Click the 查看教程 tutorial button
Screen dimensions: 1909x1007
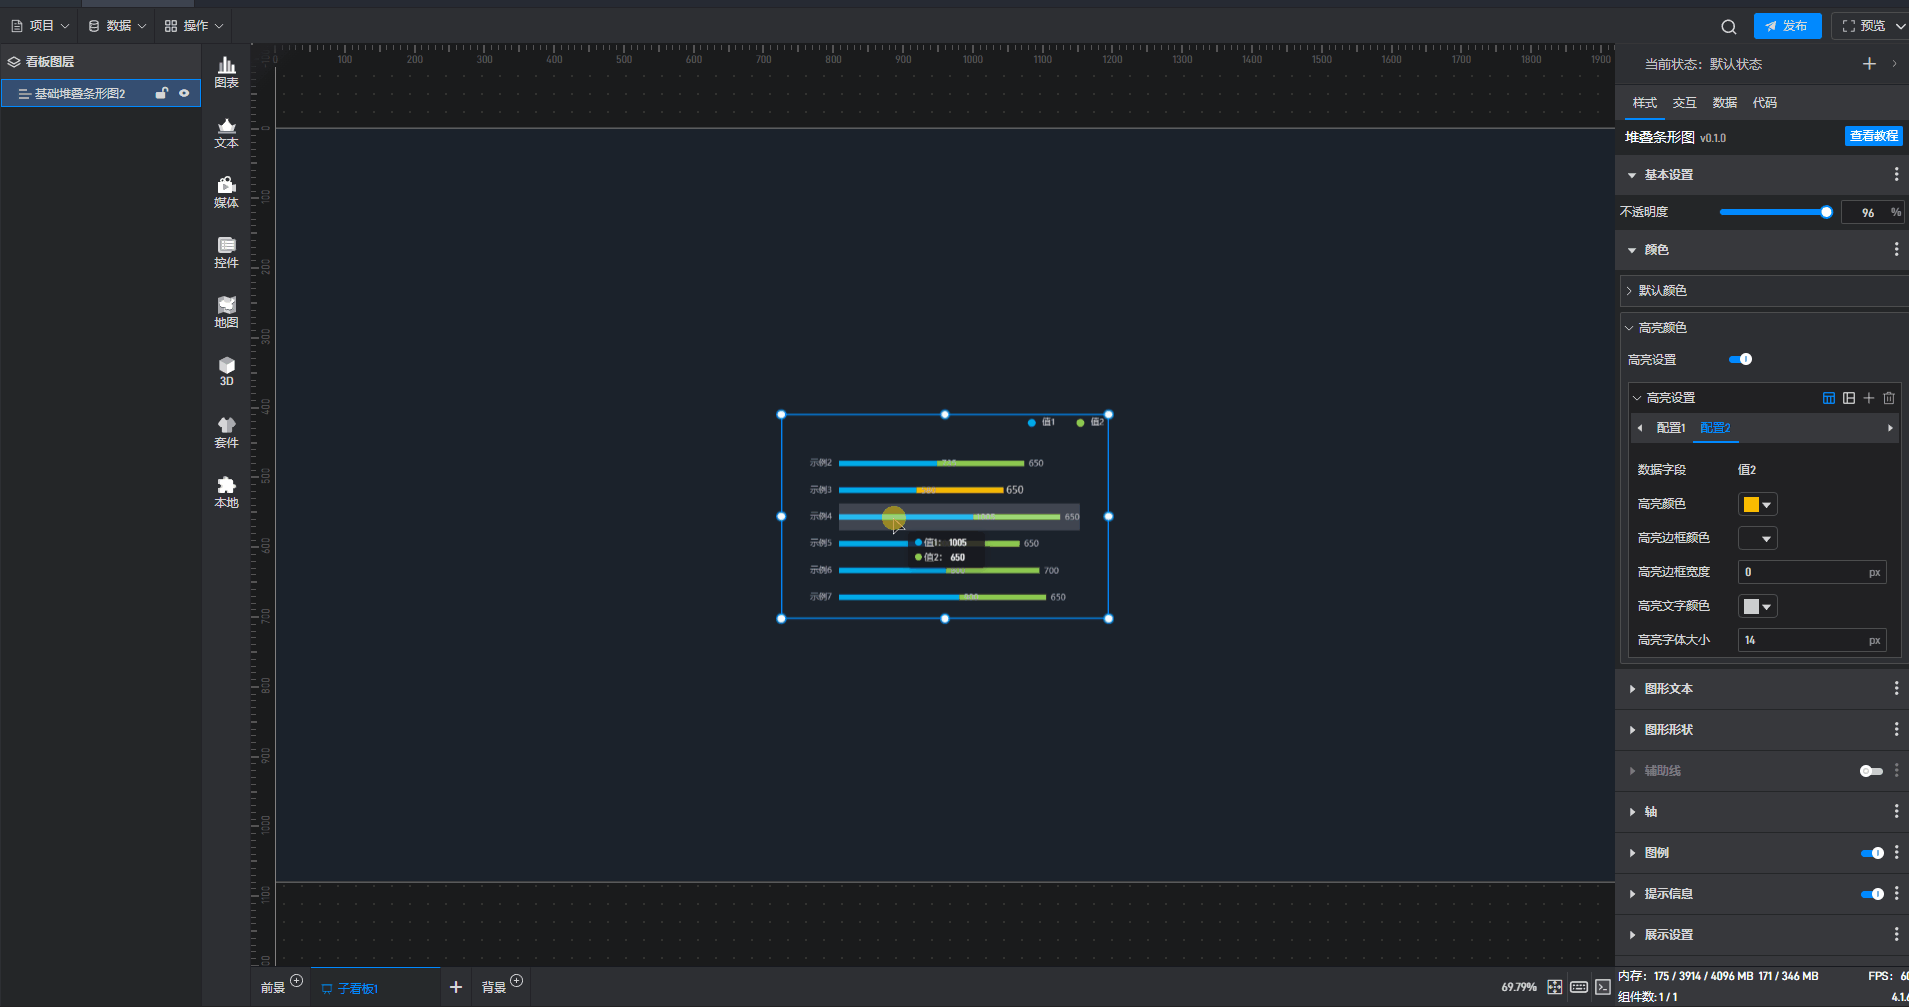coord(1873,136)
